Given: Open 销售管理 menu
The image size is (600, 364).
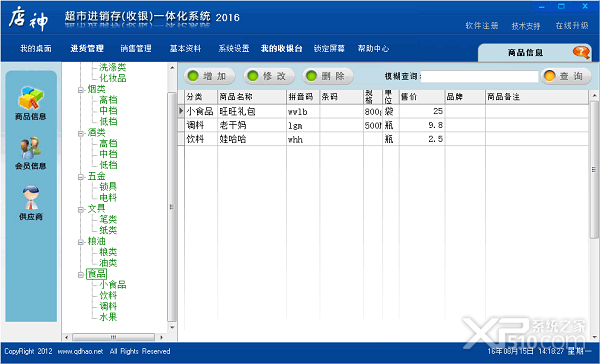Looking at the screenshot, I should tap(136, 49).
